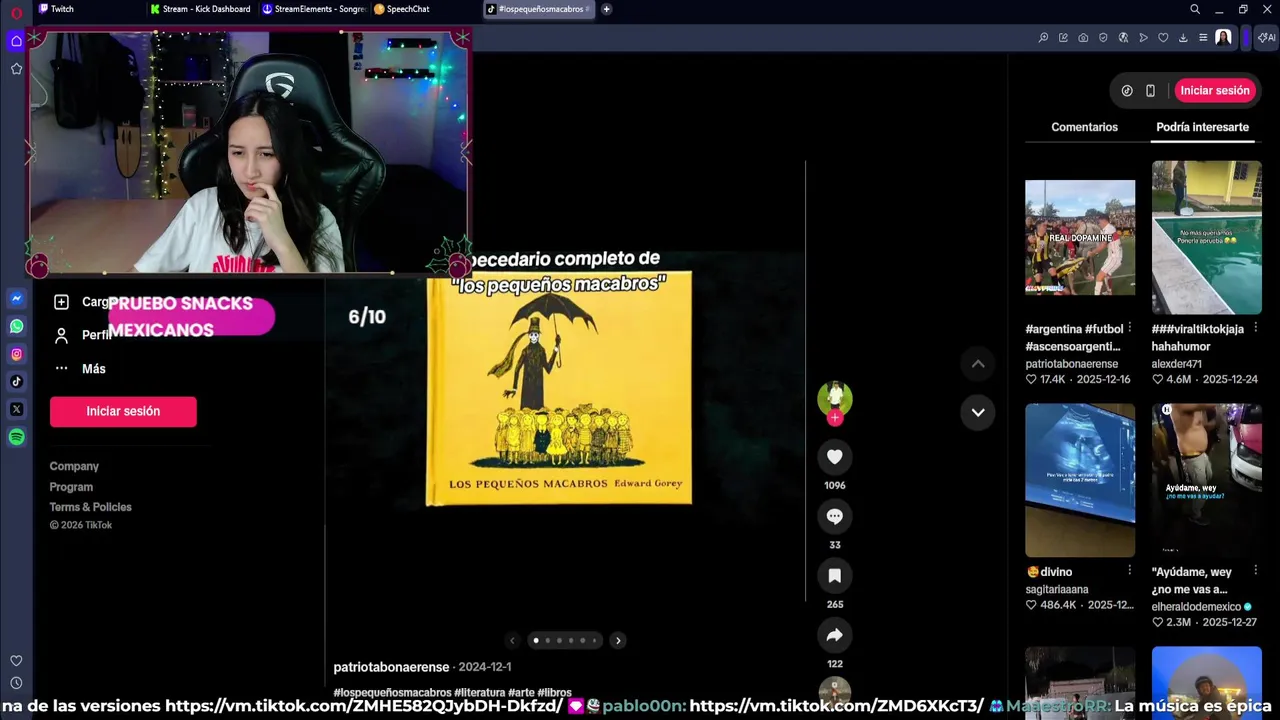This screenshot has width=1280, height=720.
Task: Open a new browser tab with plus
Action: pos(606,9)
